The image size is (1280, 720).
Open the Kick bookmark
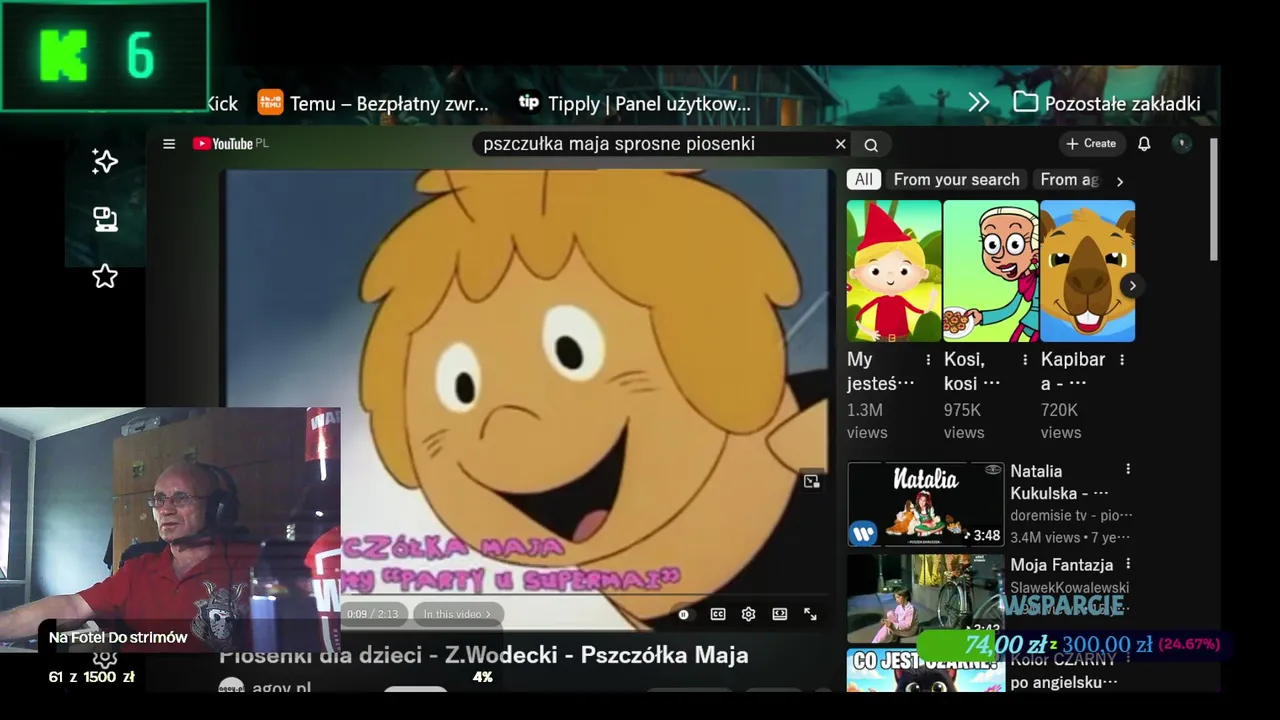tap(222, 103)
